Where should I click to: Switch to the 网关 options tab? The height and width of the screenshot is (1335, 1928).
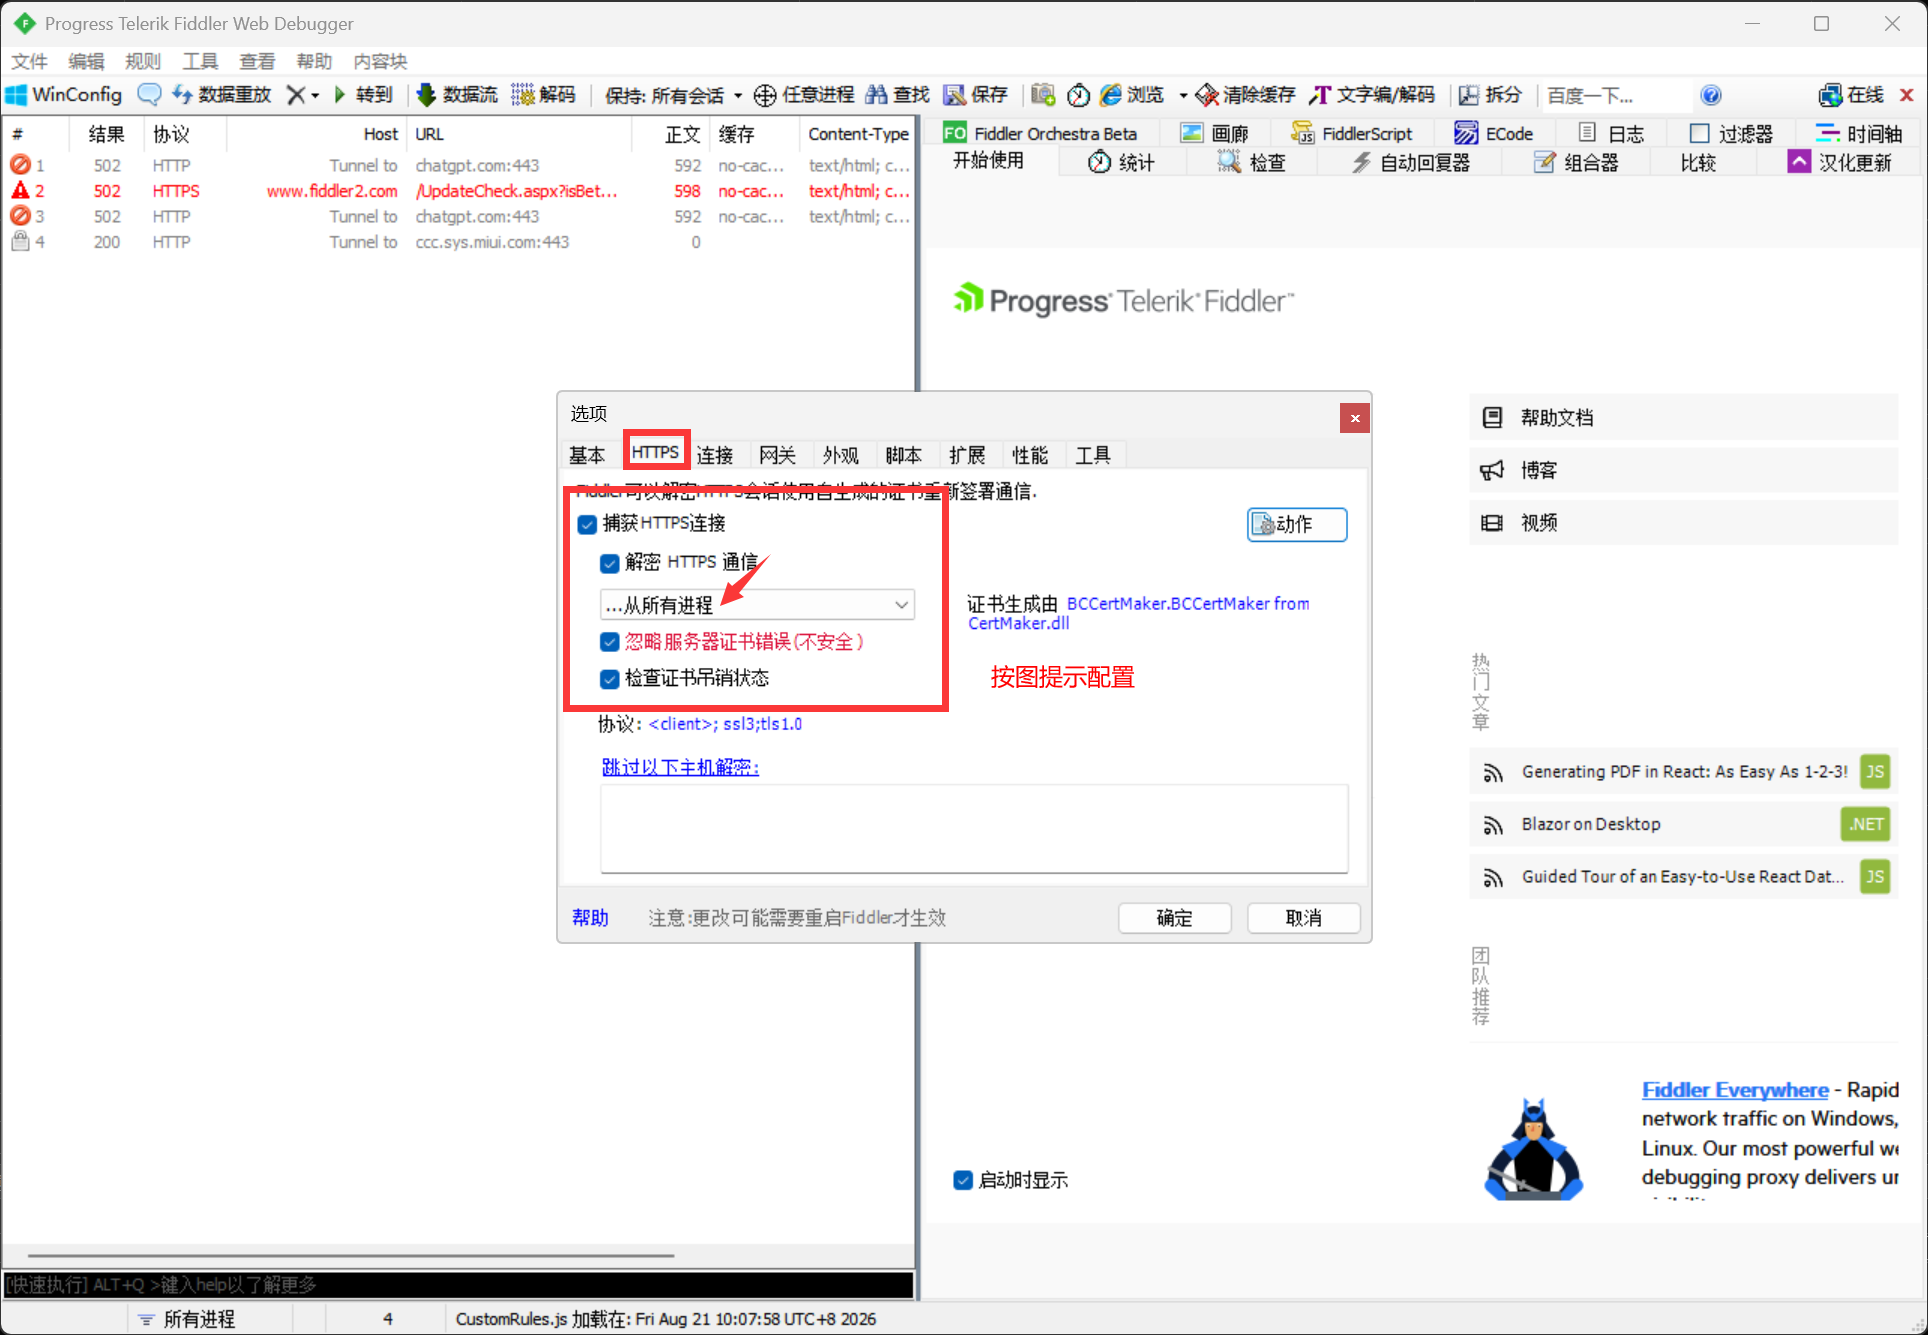(x=777, y=455)
